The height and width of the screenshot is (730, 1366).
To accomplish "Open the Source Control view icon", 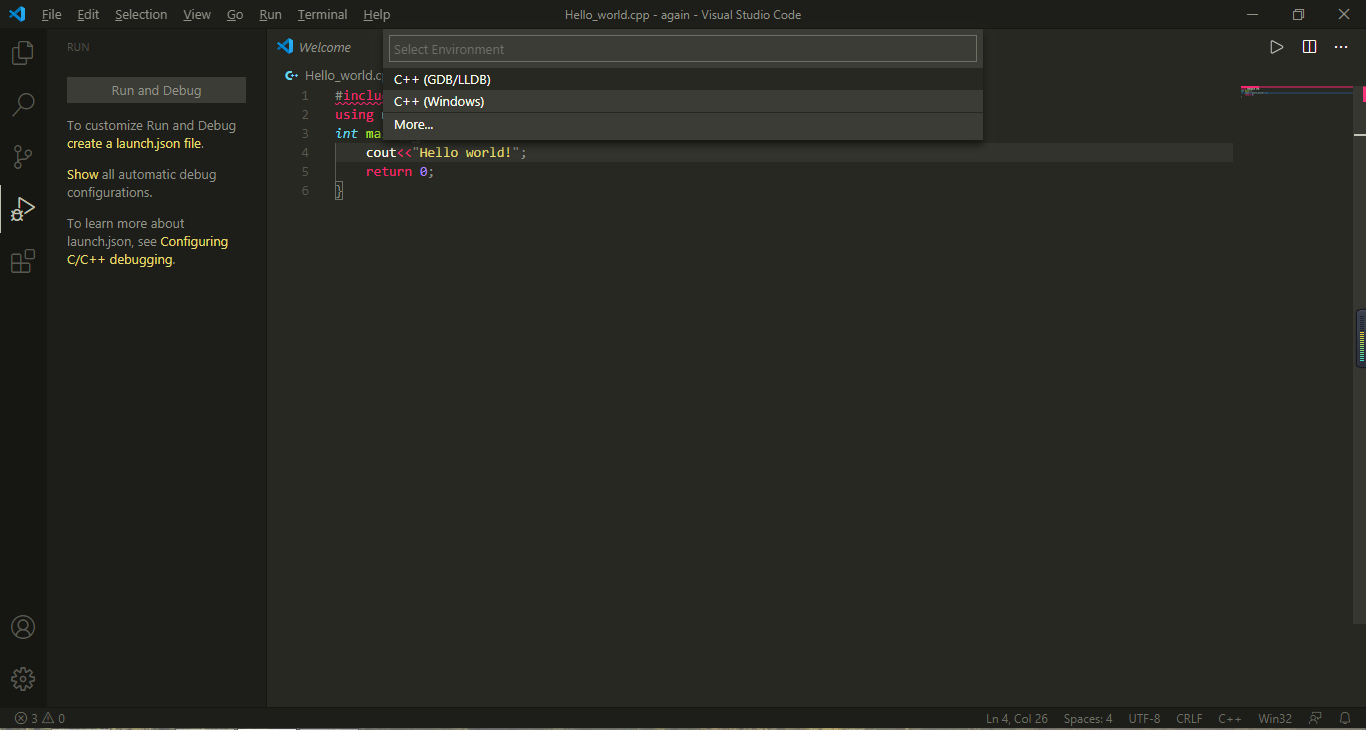I will tap(22, 156).
